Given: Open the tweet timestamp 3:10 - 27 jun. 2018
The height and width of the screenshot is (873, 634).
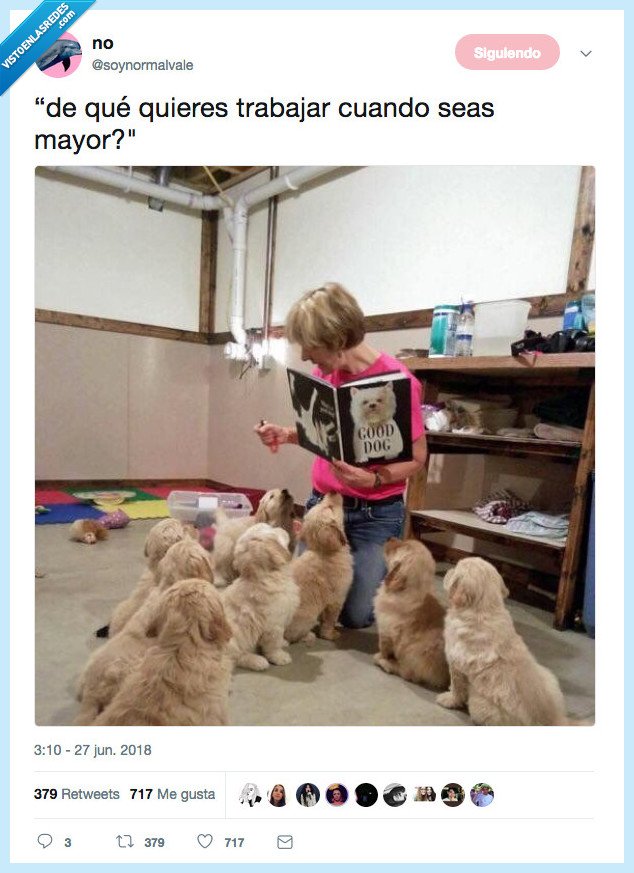Looking at the screenshot, I should pyautogui.click(x=92, y=750).
